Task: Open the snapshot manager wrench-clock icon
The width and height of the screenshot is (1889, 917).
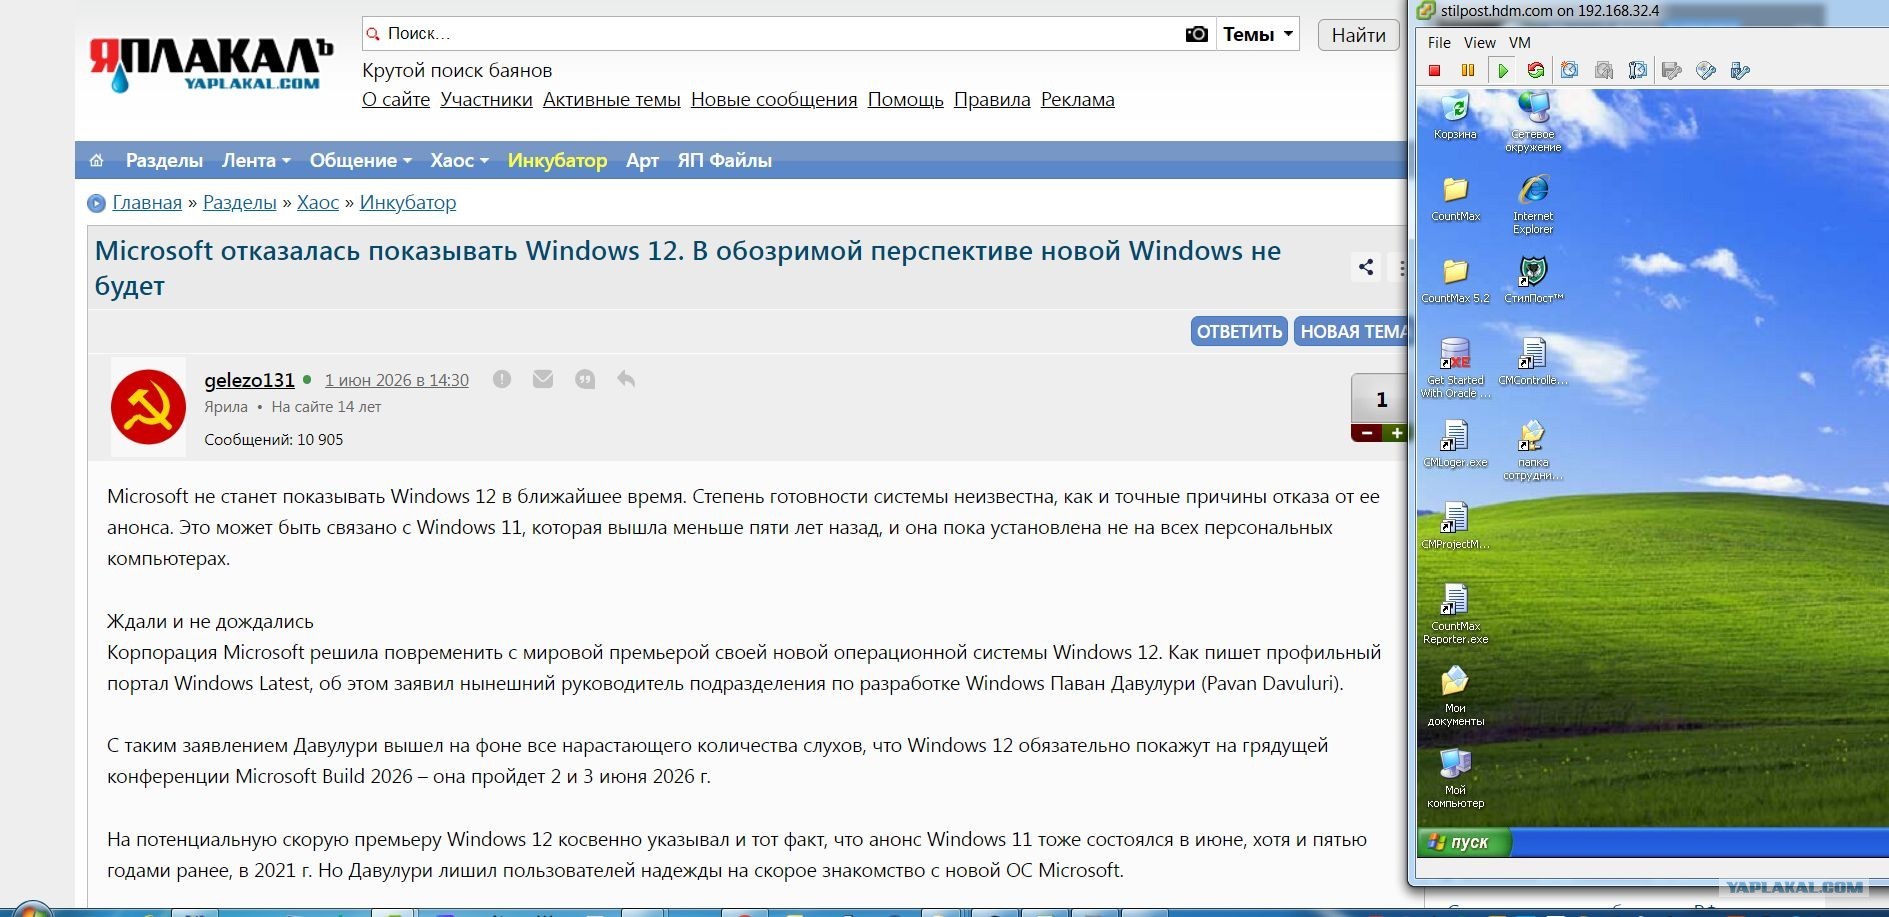Action: click(x=1638, y=70)
